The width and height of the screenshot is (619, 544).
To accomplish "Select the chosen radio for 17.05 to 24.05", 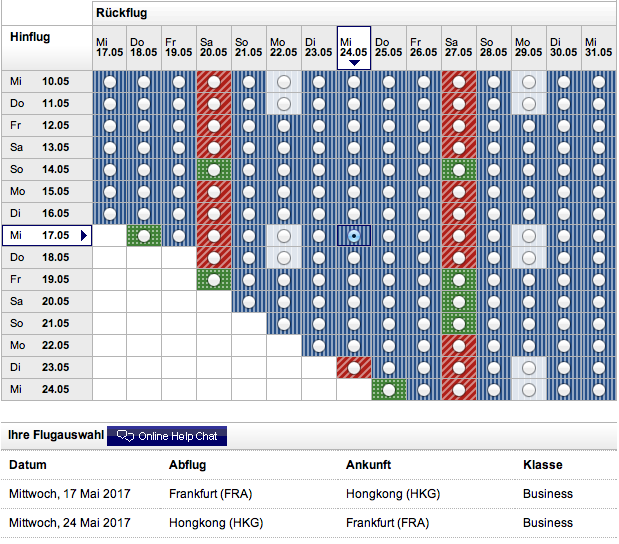I will pos(354,235).
